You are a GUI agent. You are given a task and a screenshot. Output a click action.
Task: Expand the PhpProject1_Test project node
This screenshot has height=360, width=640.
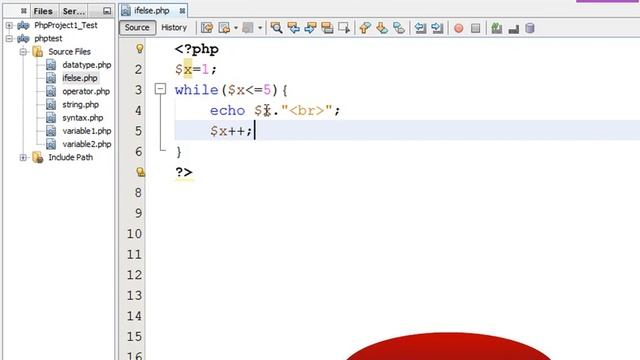9,25
